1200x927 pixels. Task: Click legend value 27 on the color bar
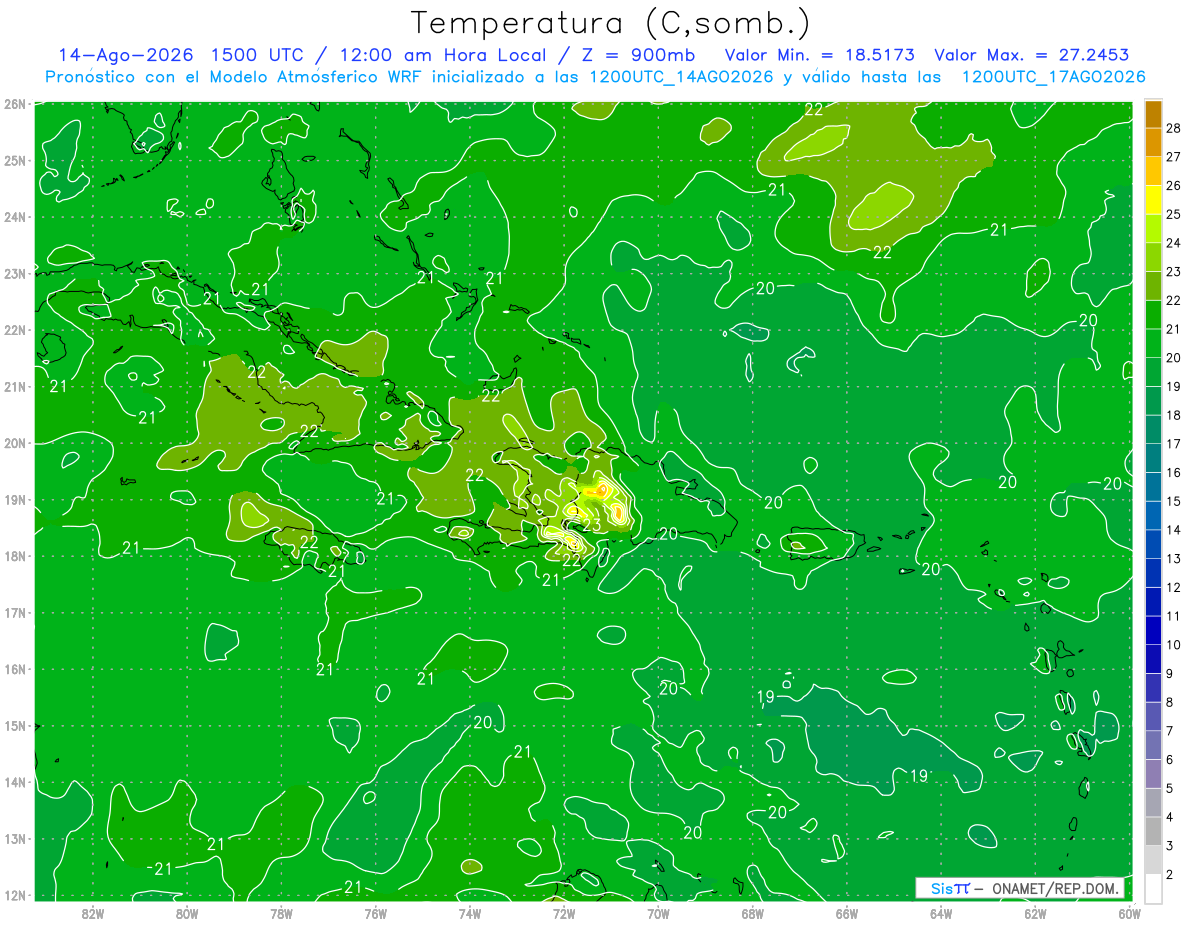[x=1173, y=157]
